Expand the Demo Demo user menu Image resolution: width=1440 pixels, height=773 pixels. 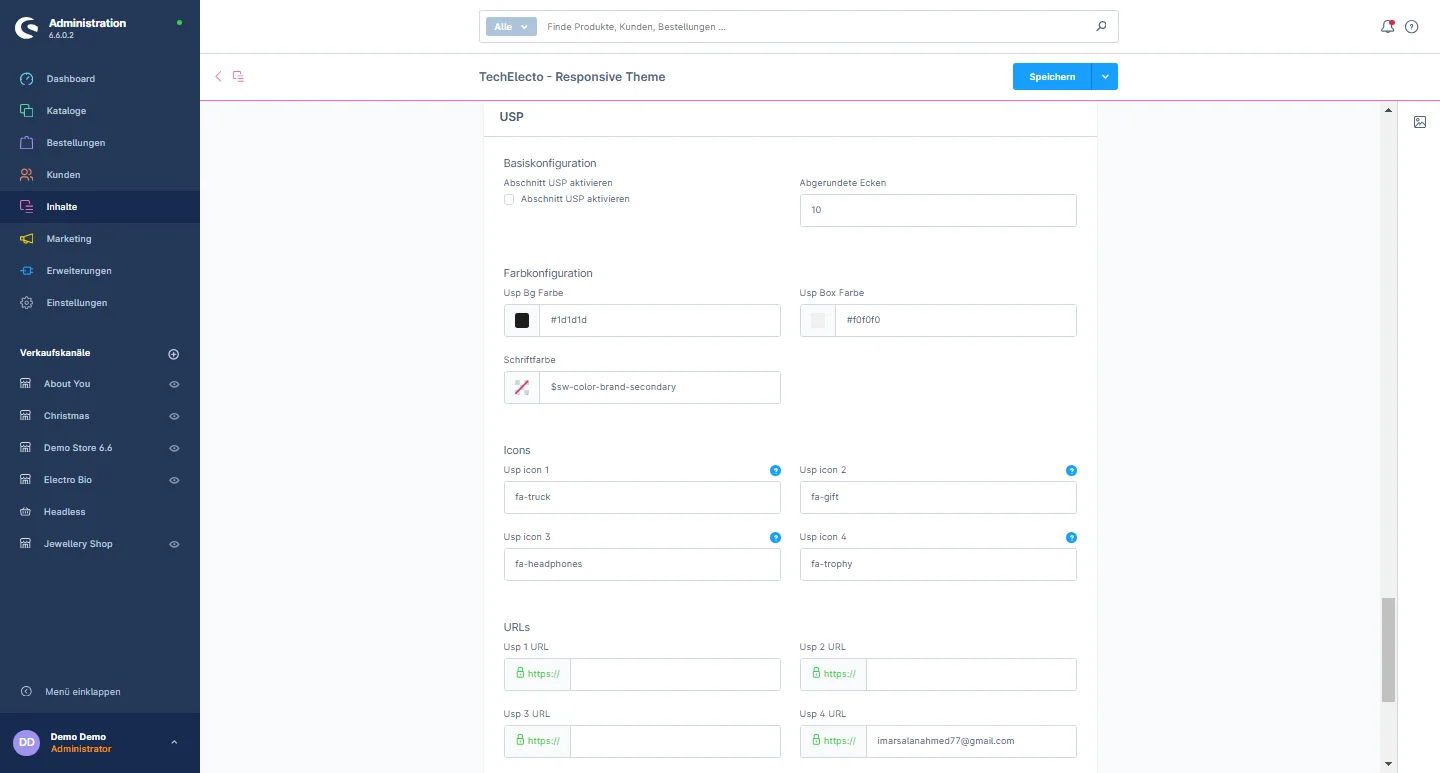pyautogui.click(x=174, y=742)
